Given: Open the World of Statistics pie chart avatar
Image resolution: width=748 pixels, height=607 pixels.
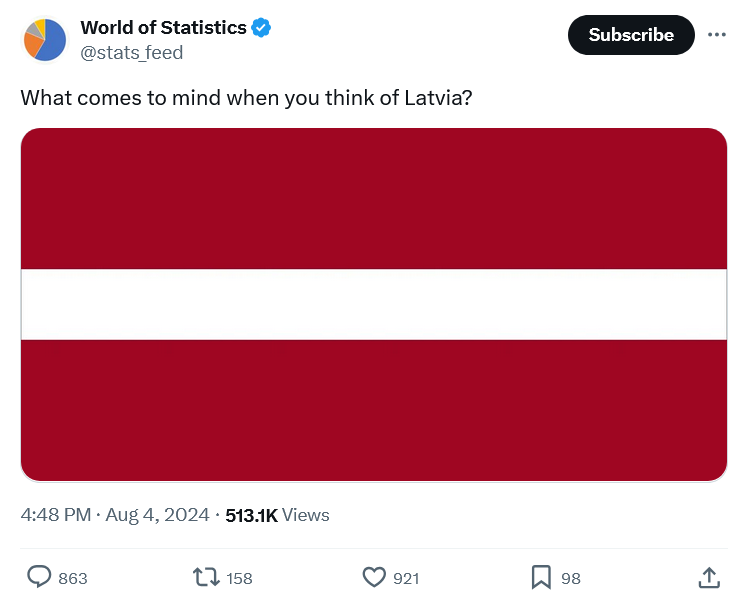Looking at the screenshot, I should (45, 40).
